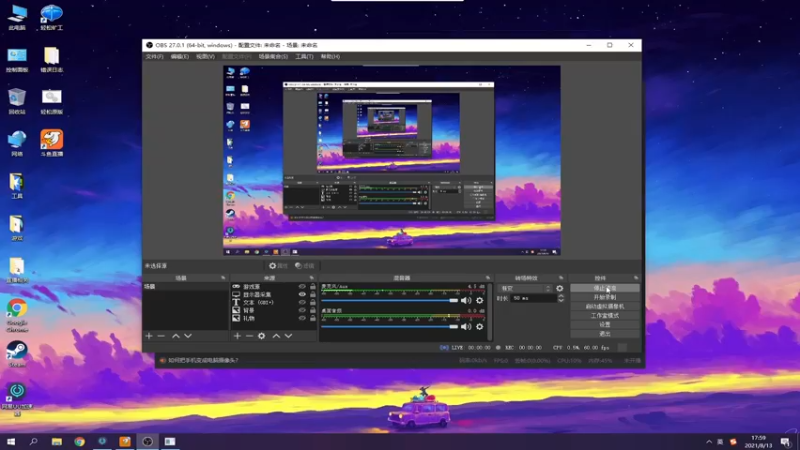The width and height of the screenshot is (800, 450).
Task: Open the 场景集合(S) menu
Action: [273, 57]
